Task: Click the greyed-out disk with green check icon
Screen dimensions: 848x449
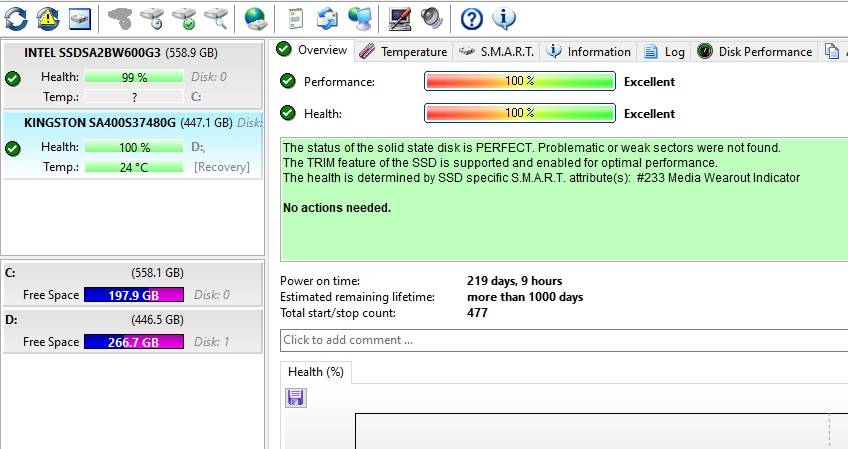Action: pos(184,19)
